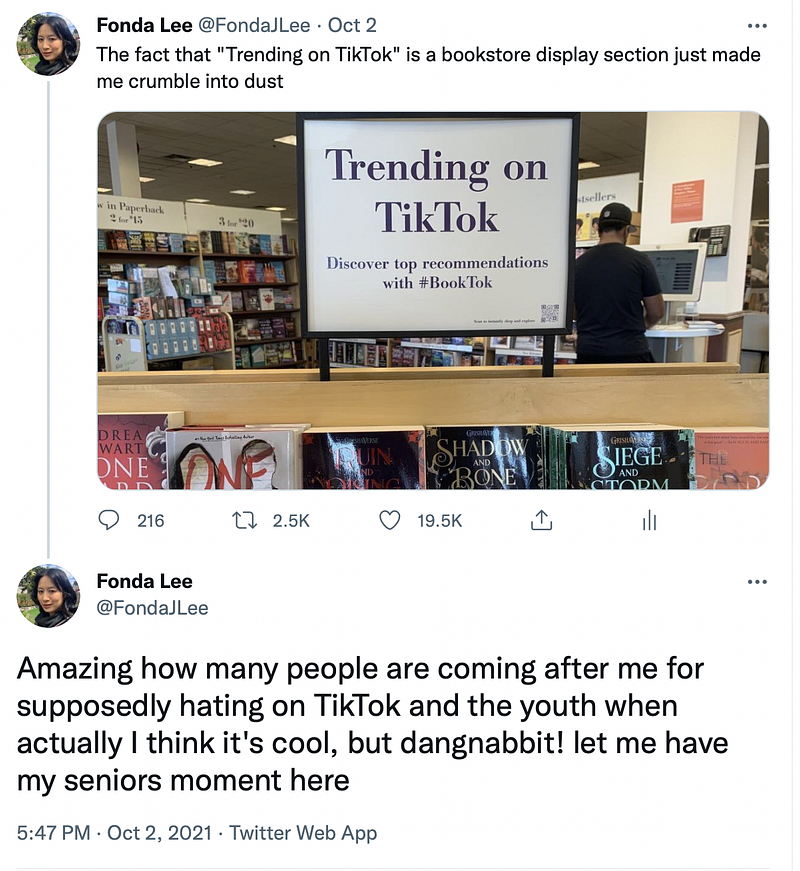The height and width of the screenshot is (871, 800).
Task: Click the profile picture on second tweet
Action: [48, 596]
